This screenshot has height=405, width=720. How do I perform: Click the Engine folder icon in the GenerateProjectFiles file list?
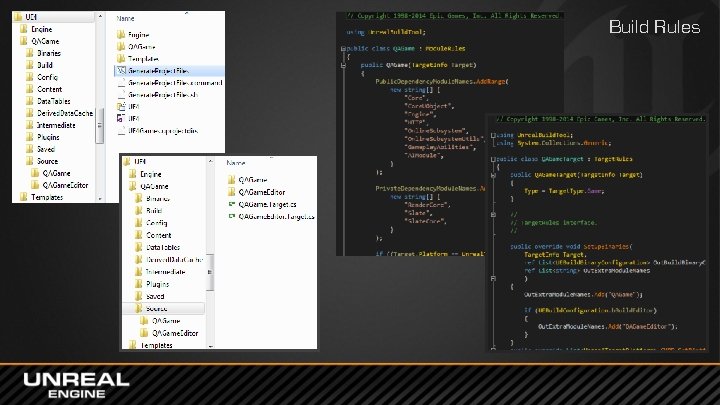pos(121,34)
